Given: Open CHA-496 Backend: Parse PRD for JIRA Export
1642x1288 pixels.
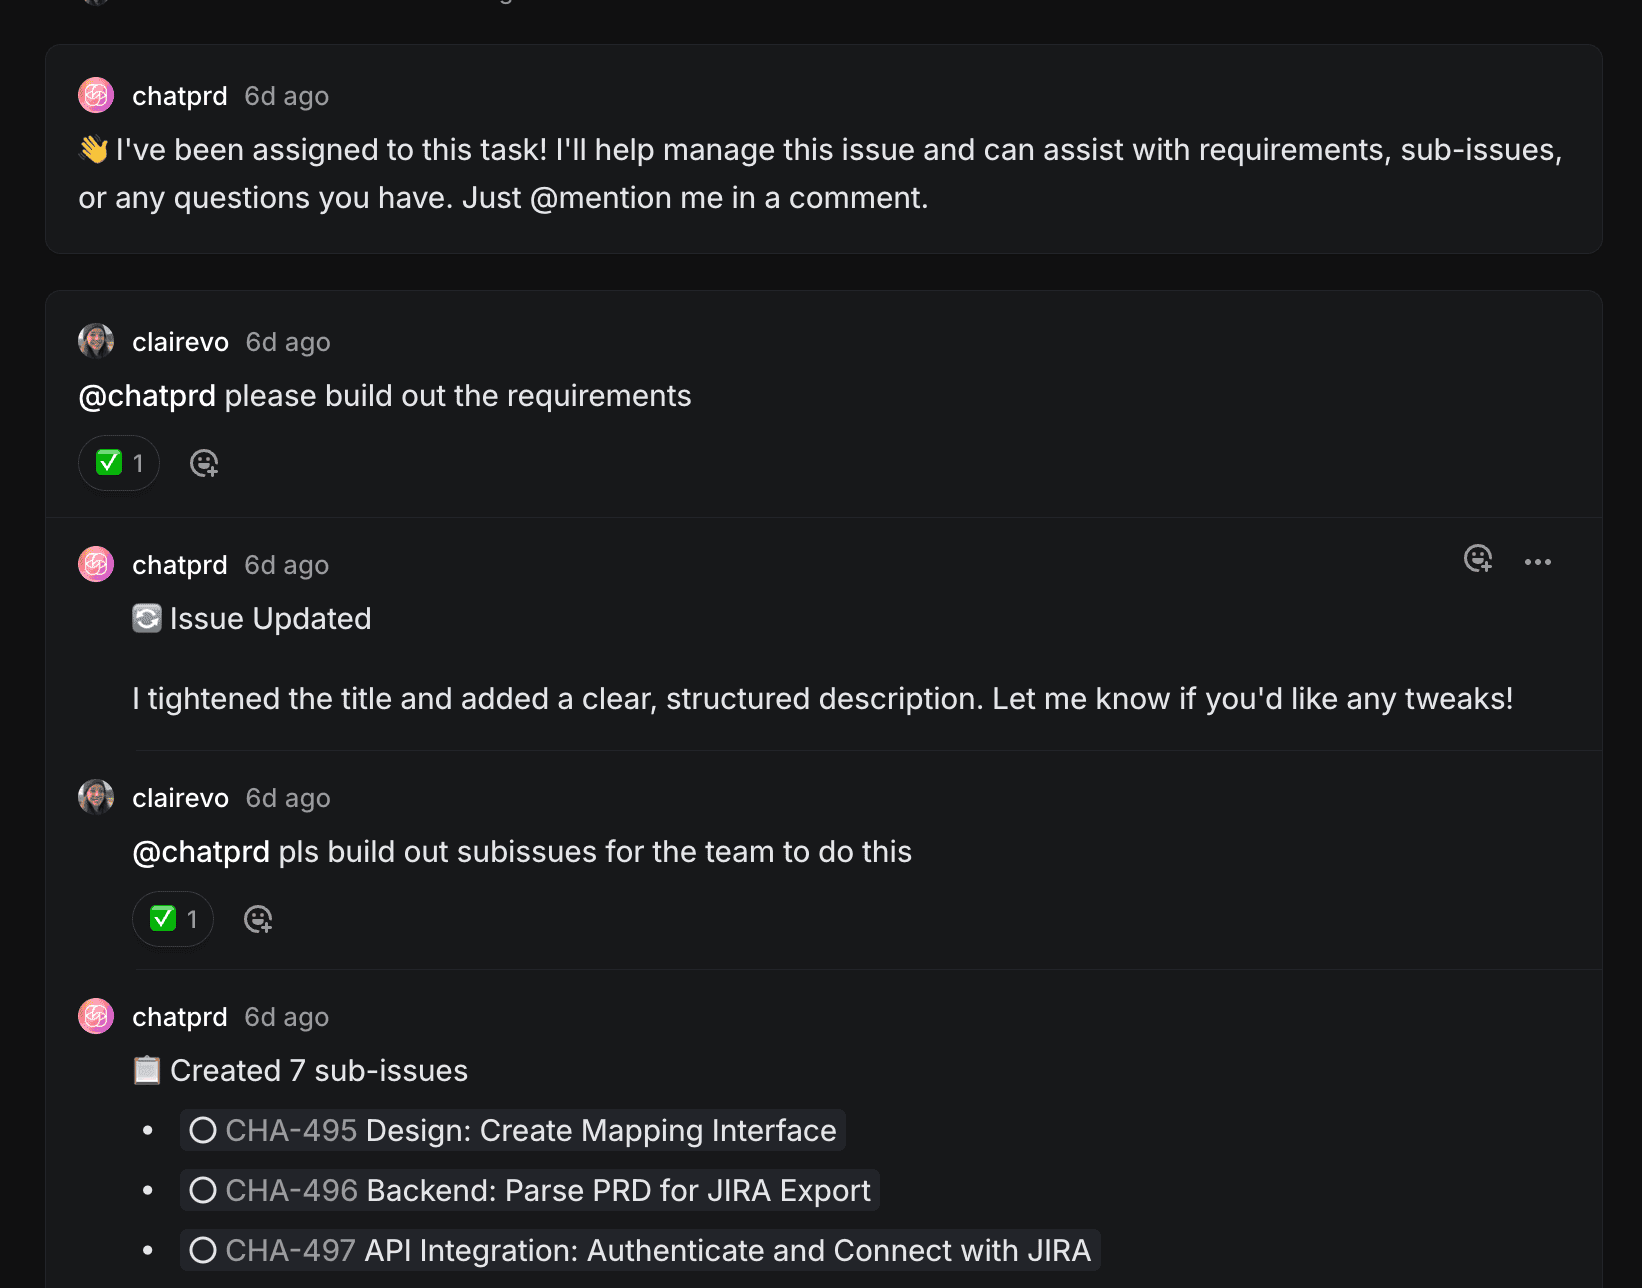Looking at the screenshot, I should point(547,1190).
